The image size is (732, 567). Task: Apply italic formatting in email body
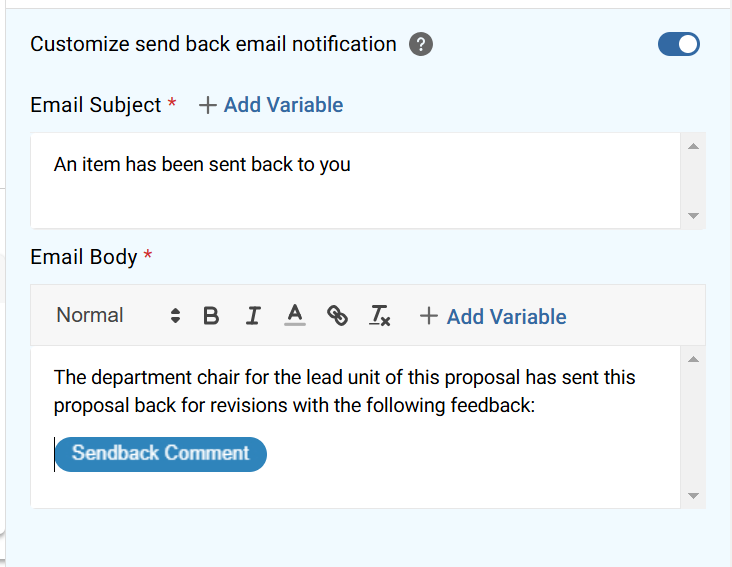tap(253, 316)
